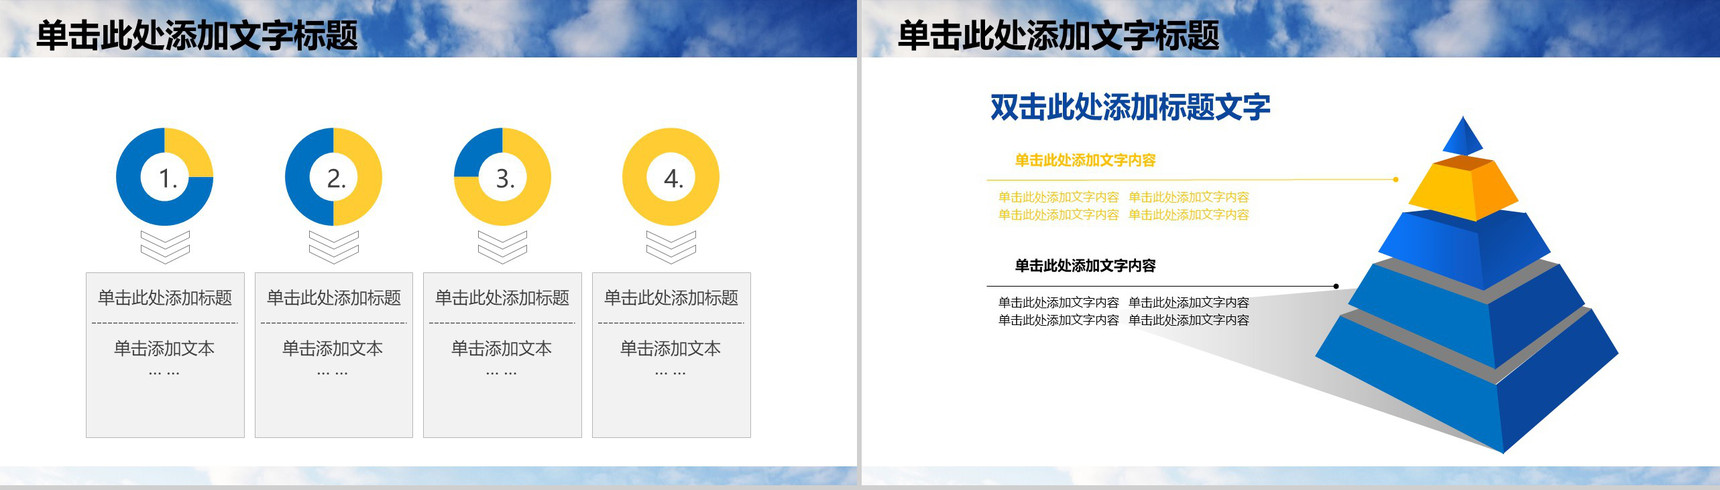The height and width of the screenshot is (490, 1720).
Task: Click the yellow dot ending the yellow line
Action: pos(1396,180)
